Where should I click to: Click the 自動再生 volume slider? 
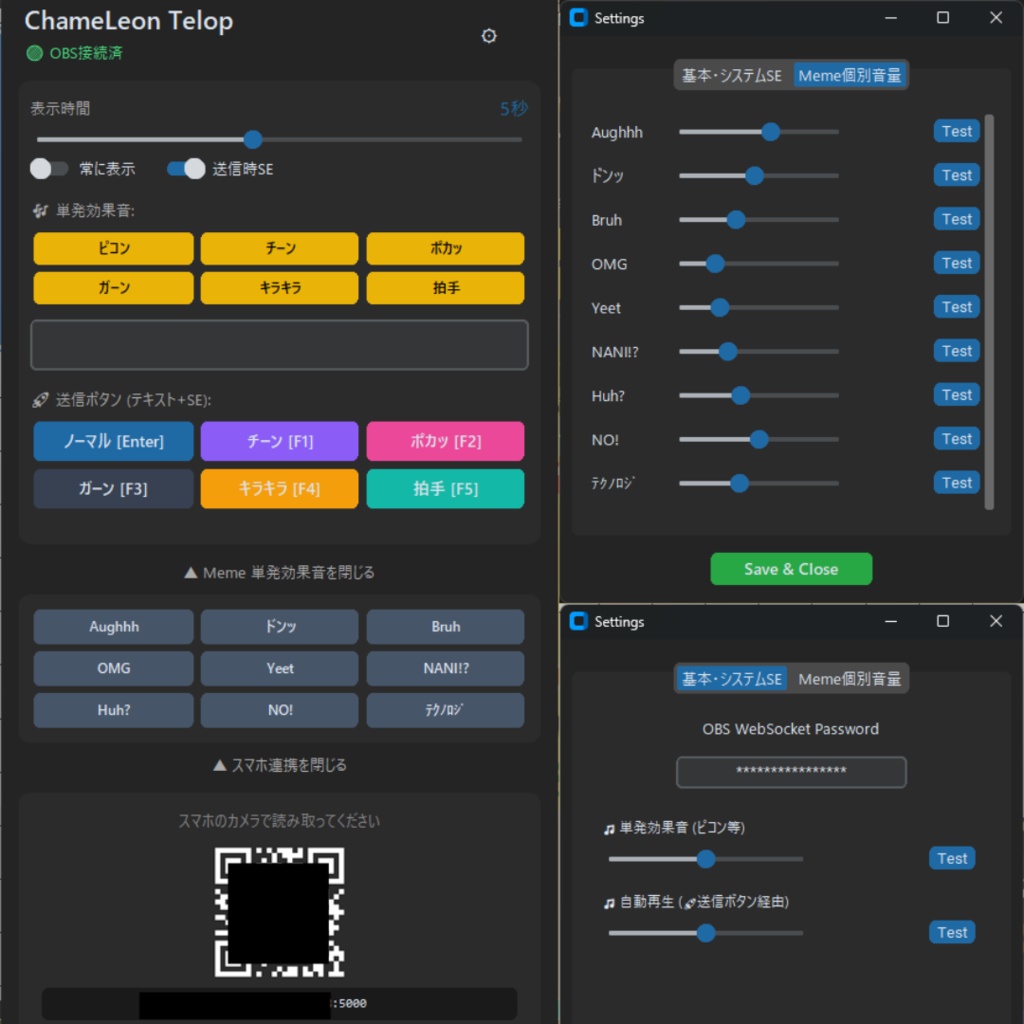[x=706, y=933]
